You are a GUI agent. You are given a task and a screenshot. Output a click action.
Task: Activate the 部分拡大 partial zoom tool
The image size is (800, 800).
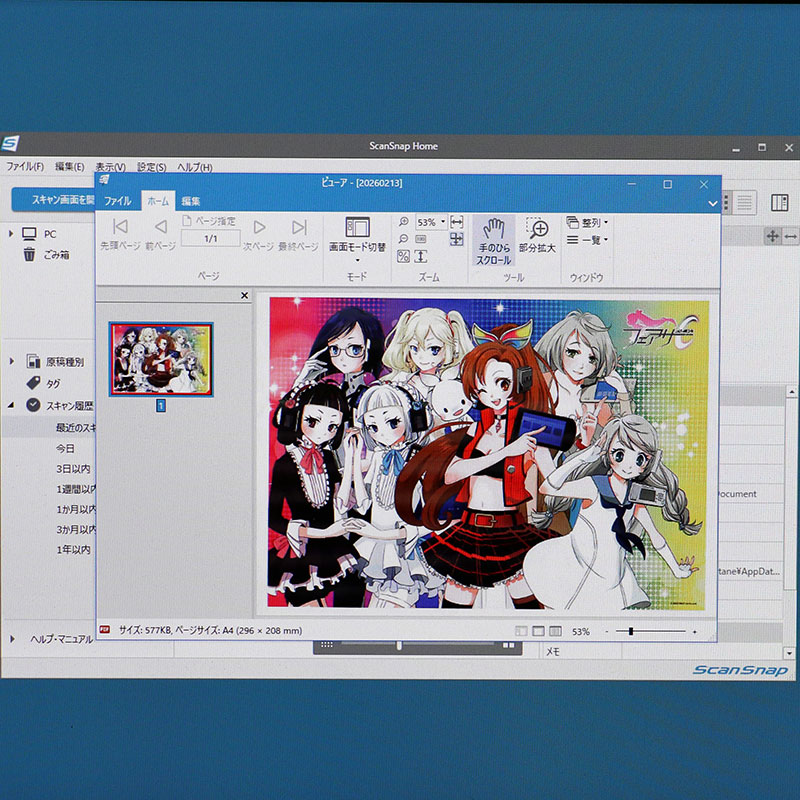[x=537, y=239]
